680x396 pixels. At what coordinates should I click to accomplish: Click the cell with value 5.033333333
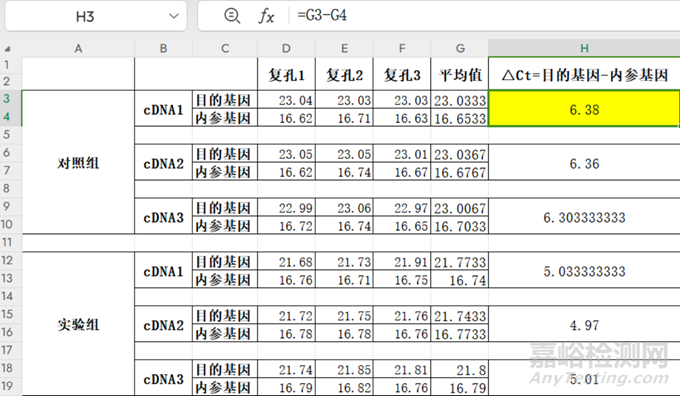pos(584,271)
